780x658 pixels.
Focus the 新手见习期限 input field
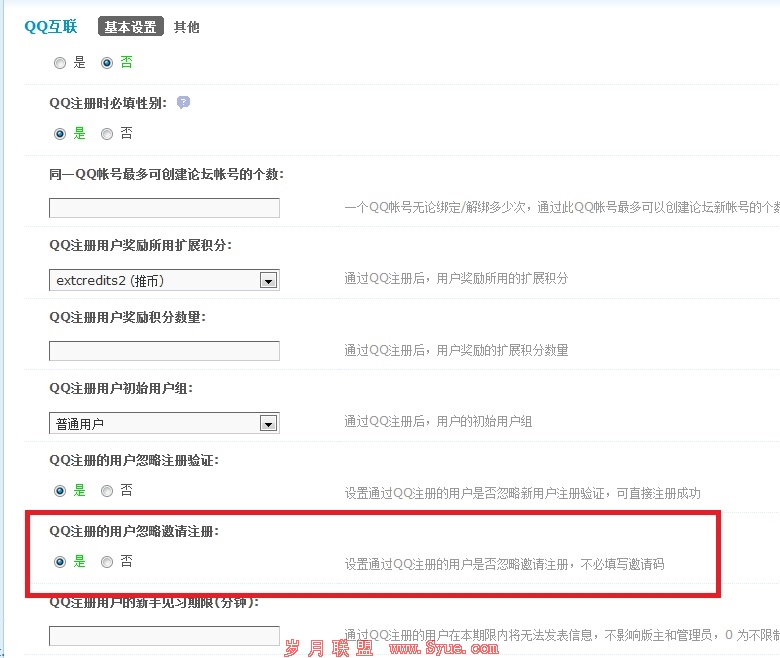point(164,636)
